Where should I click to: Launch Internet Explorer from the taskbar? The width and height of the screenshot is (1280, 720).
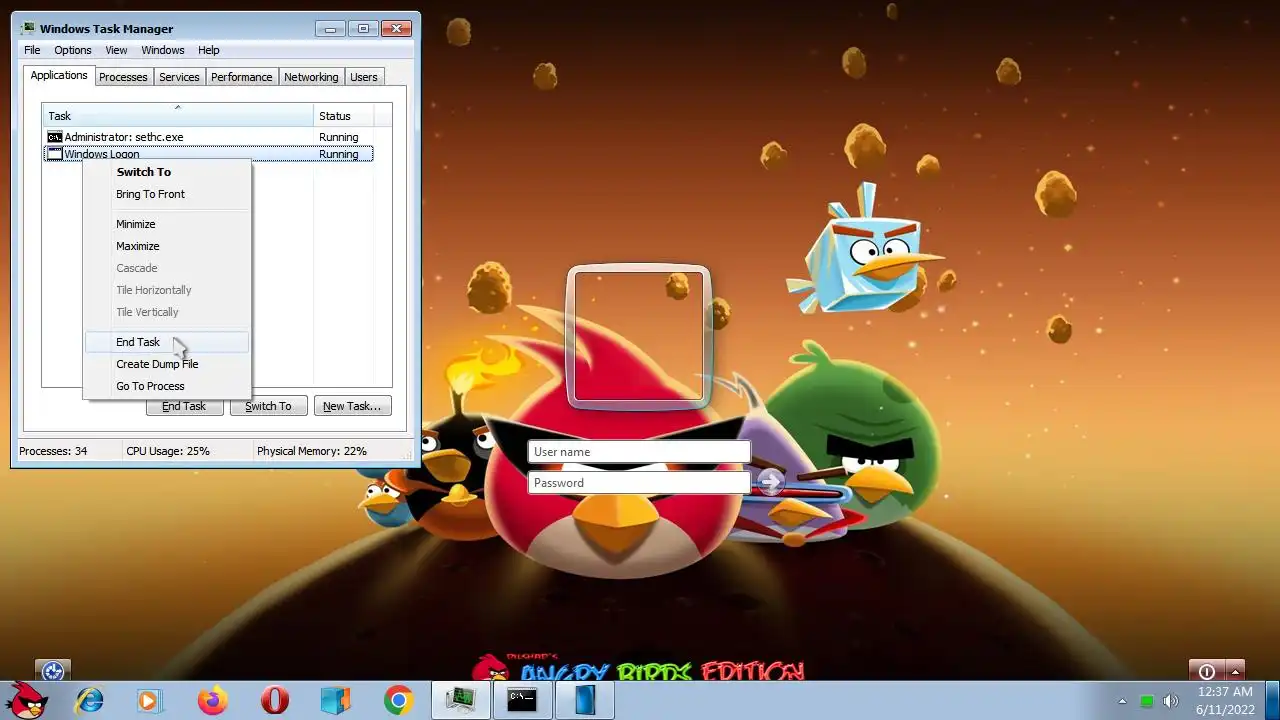pos(90,701)
